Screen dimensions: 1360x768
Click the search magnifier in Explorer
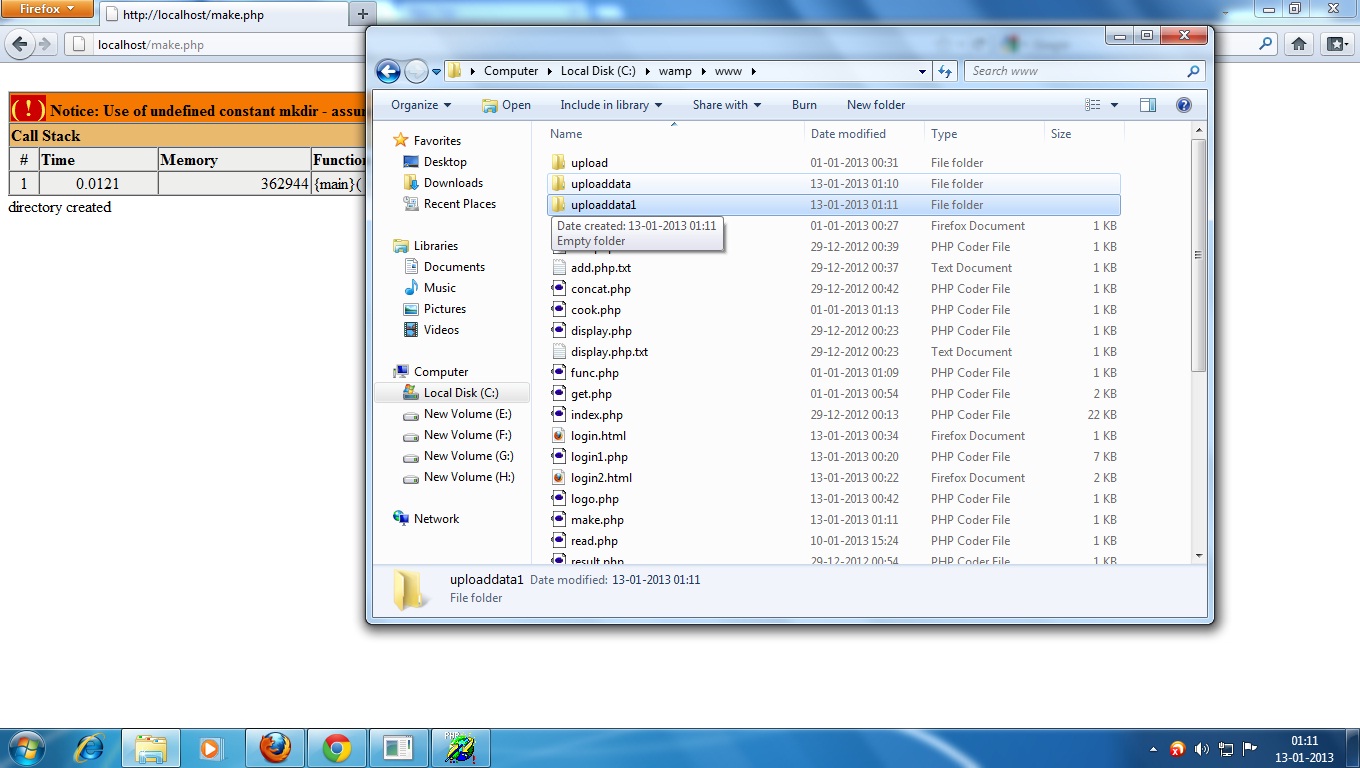point(1193,71)
